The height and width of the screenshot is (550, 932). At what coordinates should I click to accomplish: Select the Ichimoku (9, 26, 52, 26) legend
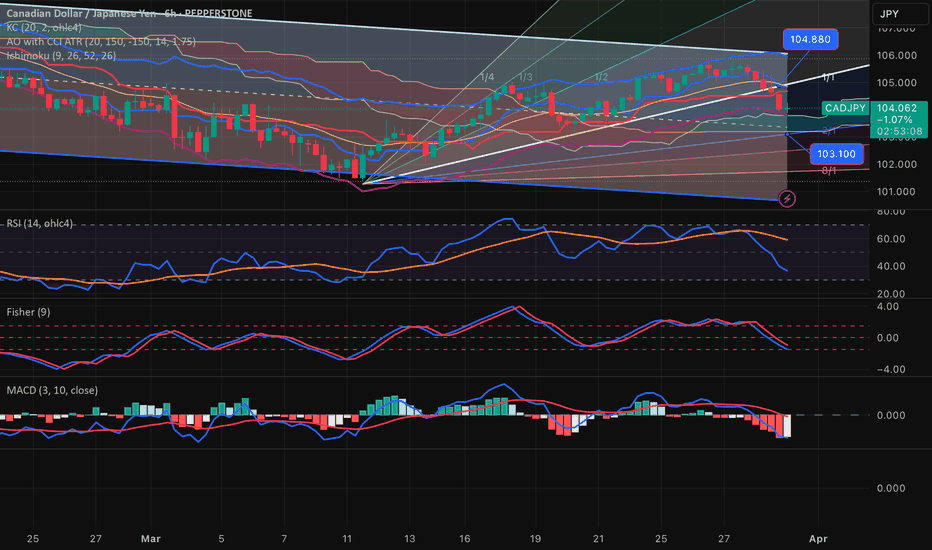point(61,56)
